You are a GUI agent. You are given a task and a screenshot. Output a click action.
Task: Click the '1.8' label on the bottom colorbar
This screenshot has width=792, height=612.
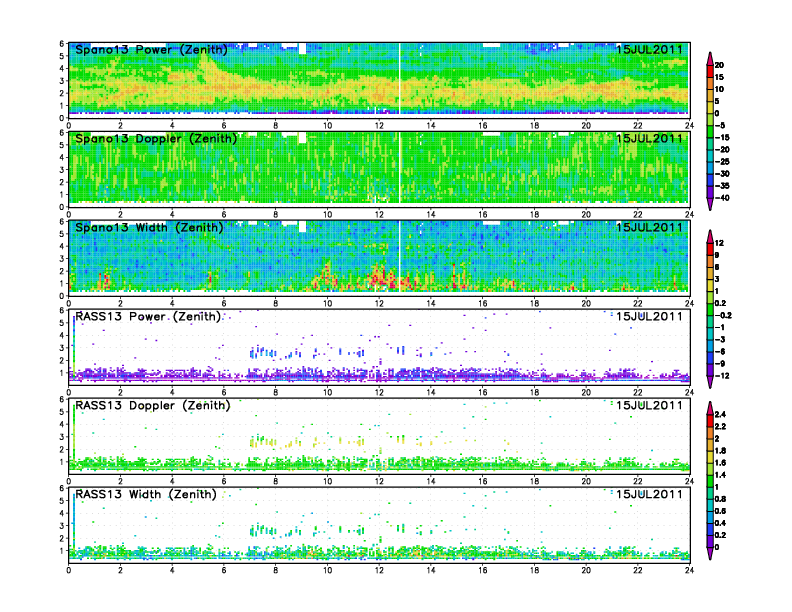pyautogui.click(x=720, y=451)
